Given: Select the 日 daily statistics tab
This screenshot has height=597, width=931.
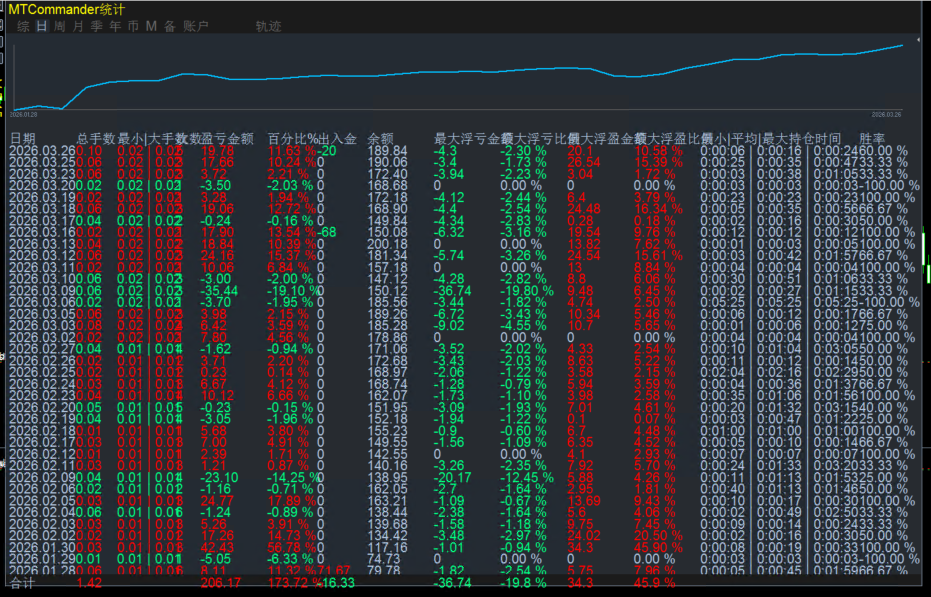Looking at the screenshot, I should tap(42, 26).
